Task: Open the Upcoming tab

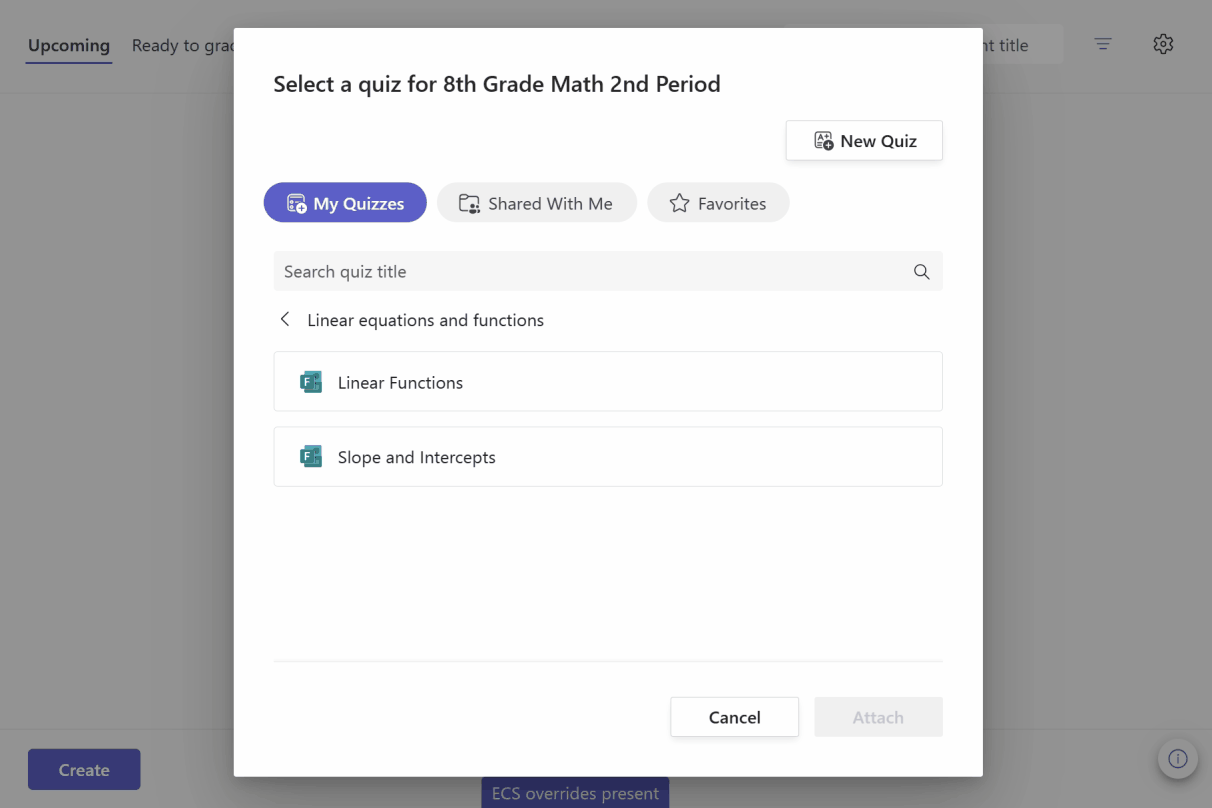Action: [68, 45]
